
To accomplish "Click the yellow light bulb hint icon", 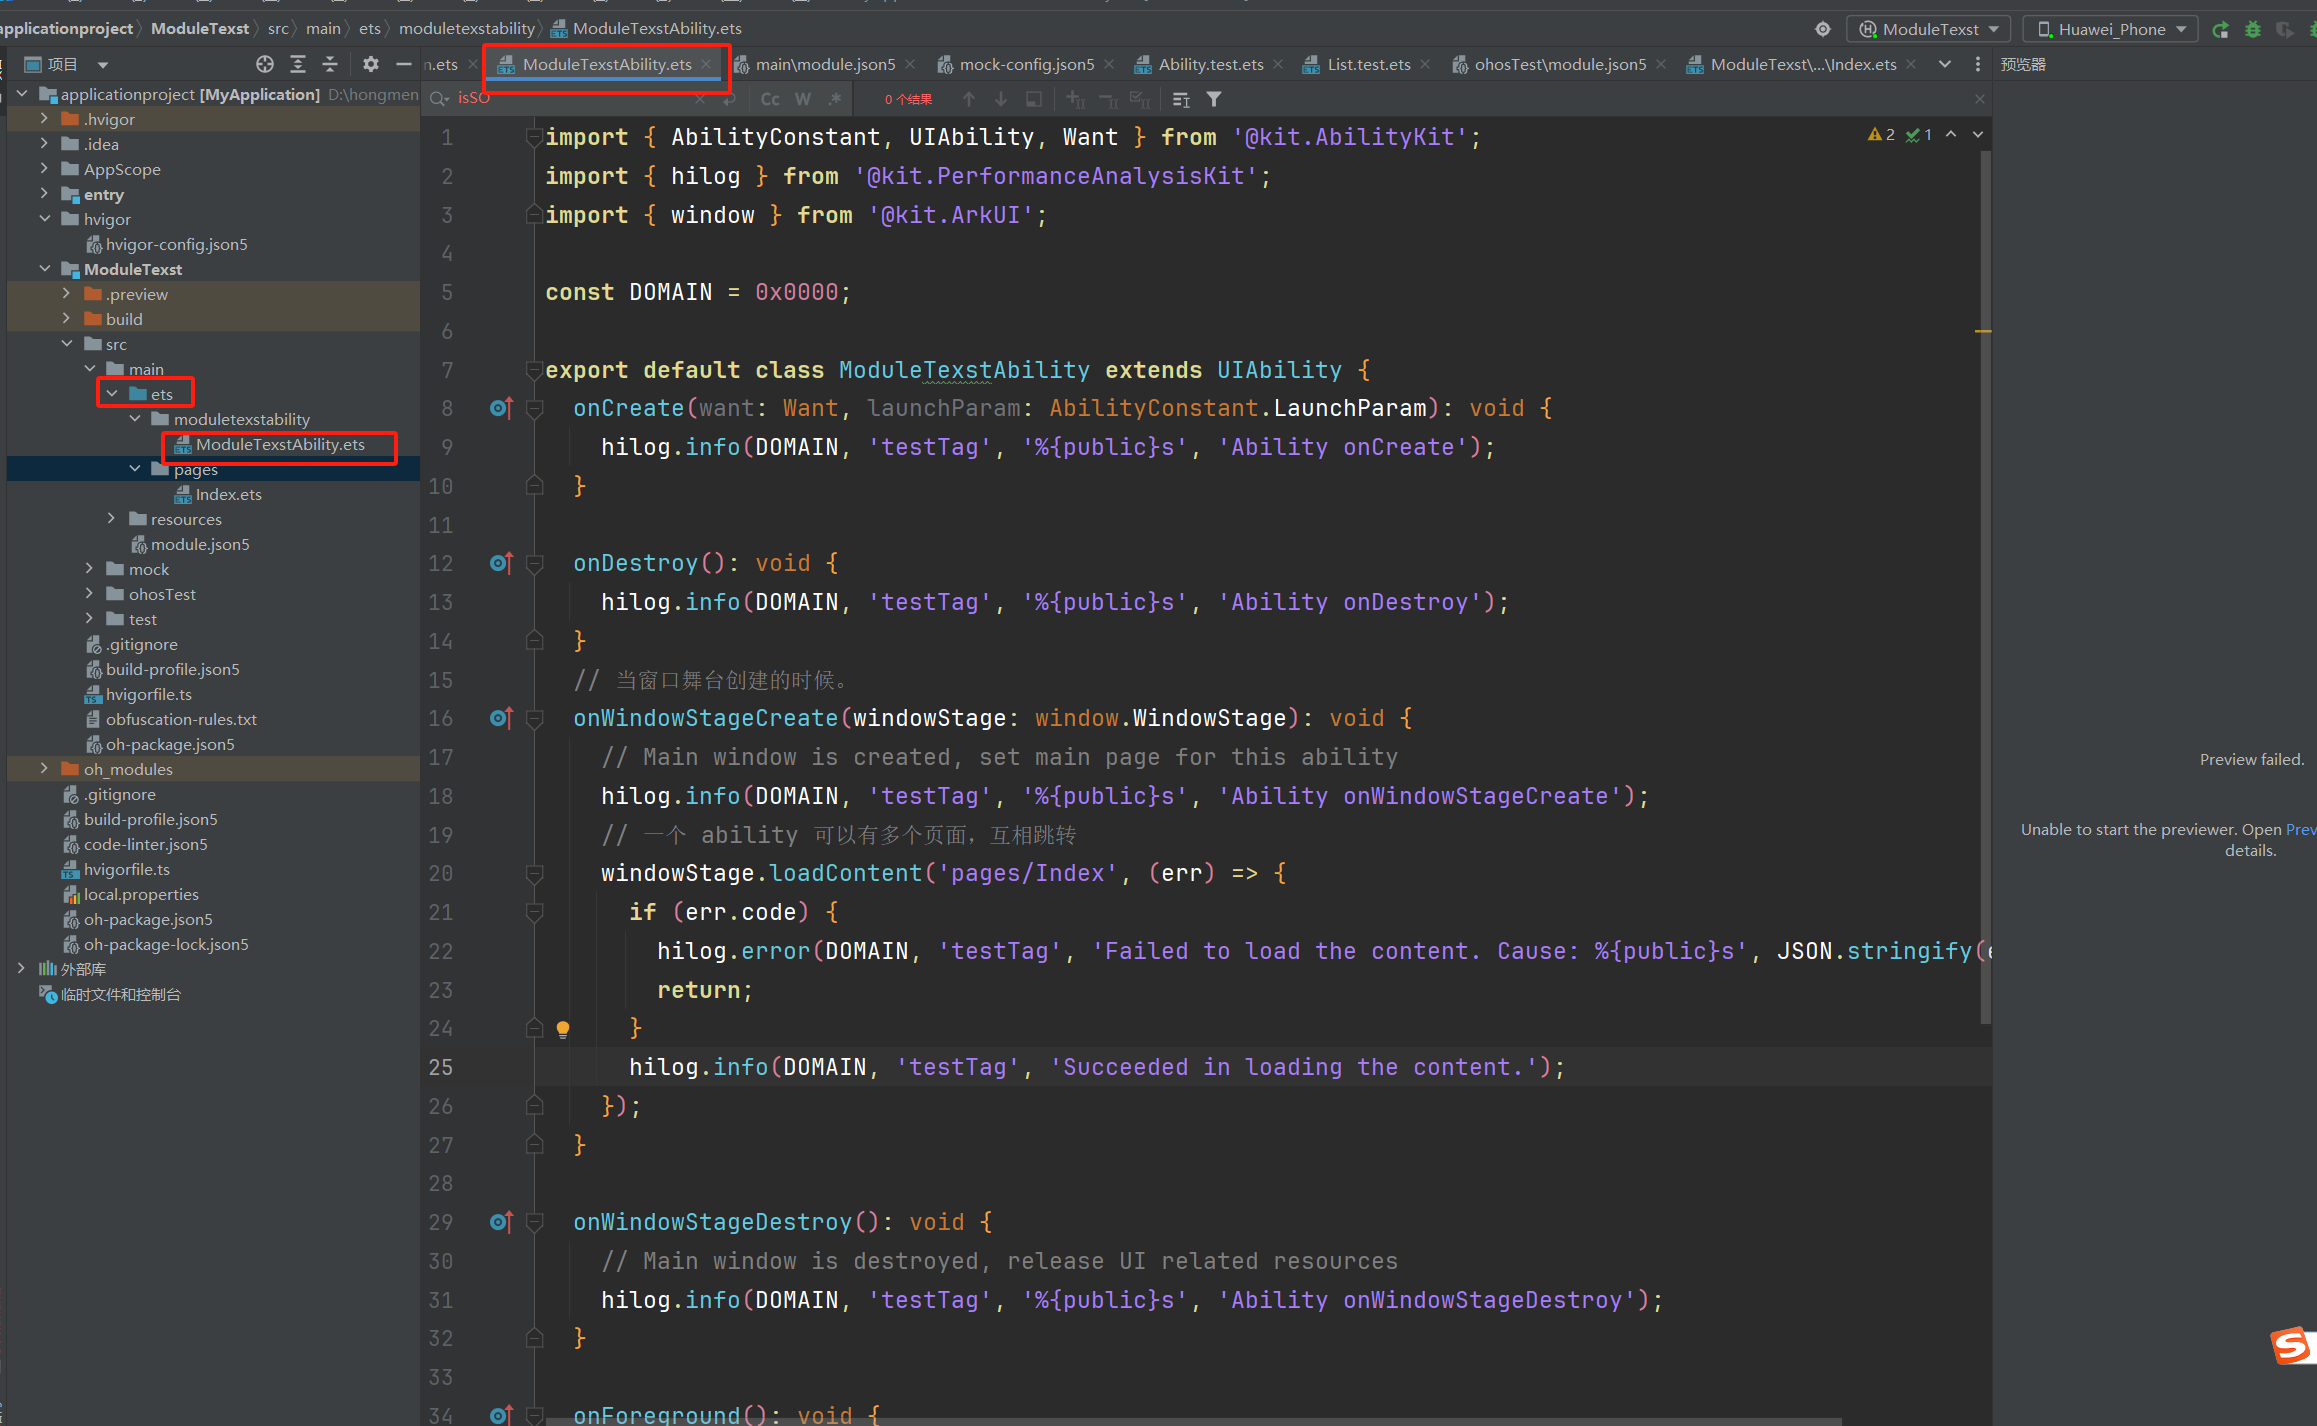I will [x=563, y=1028].
